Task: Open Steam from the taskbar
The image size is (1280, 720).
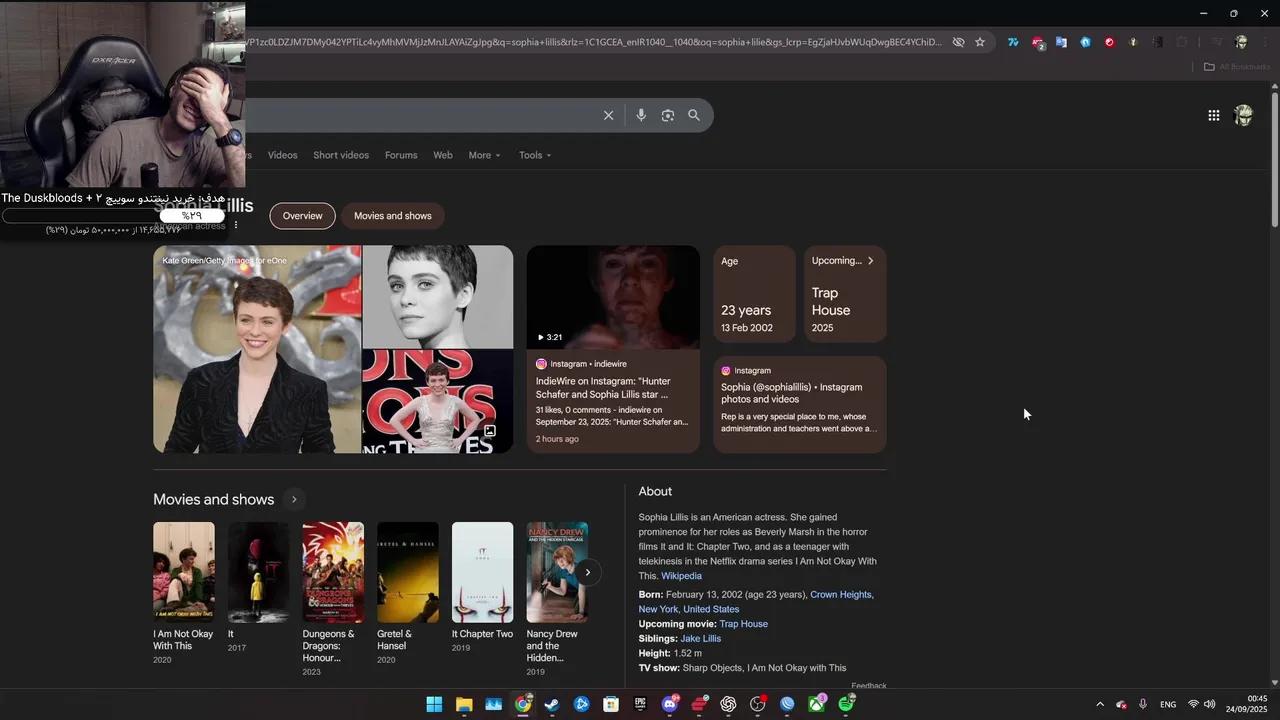Action: tap(552, 704)
